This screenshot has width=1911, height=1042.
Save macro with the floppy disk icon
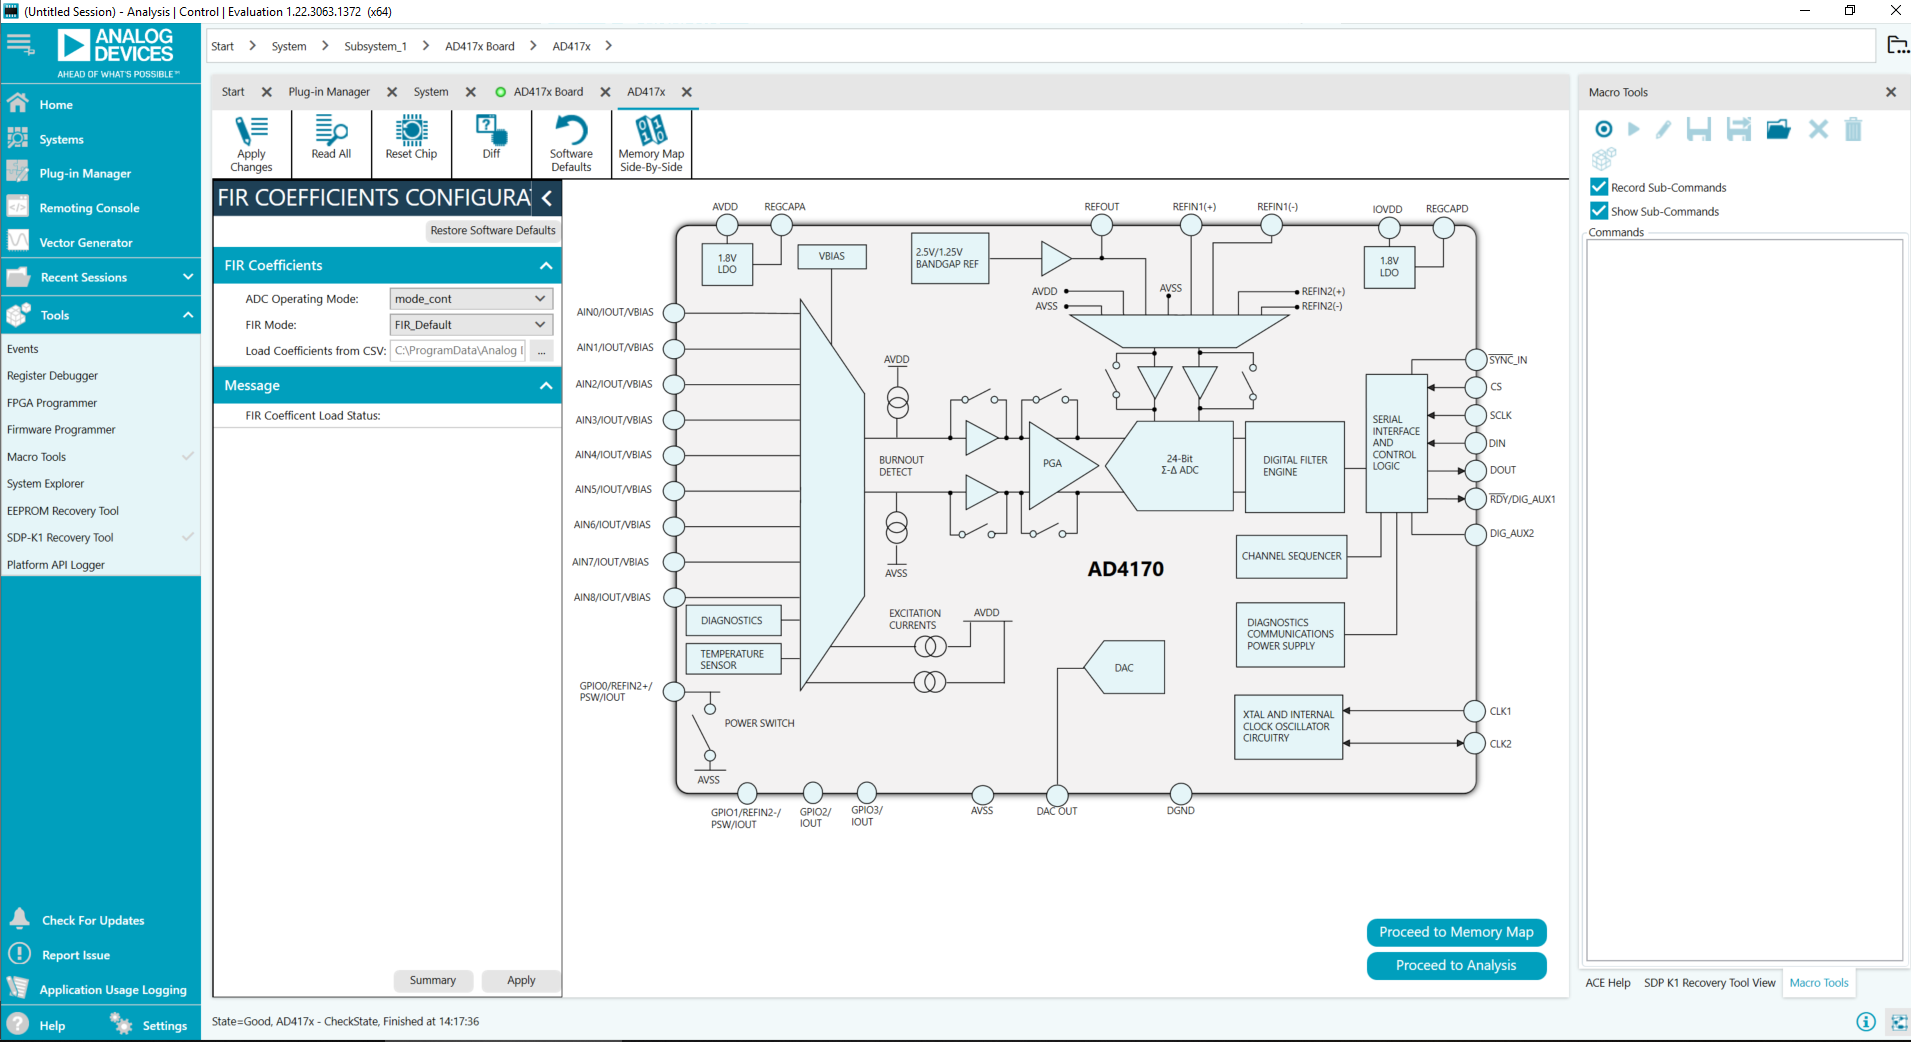pos(1698,129)
